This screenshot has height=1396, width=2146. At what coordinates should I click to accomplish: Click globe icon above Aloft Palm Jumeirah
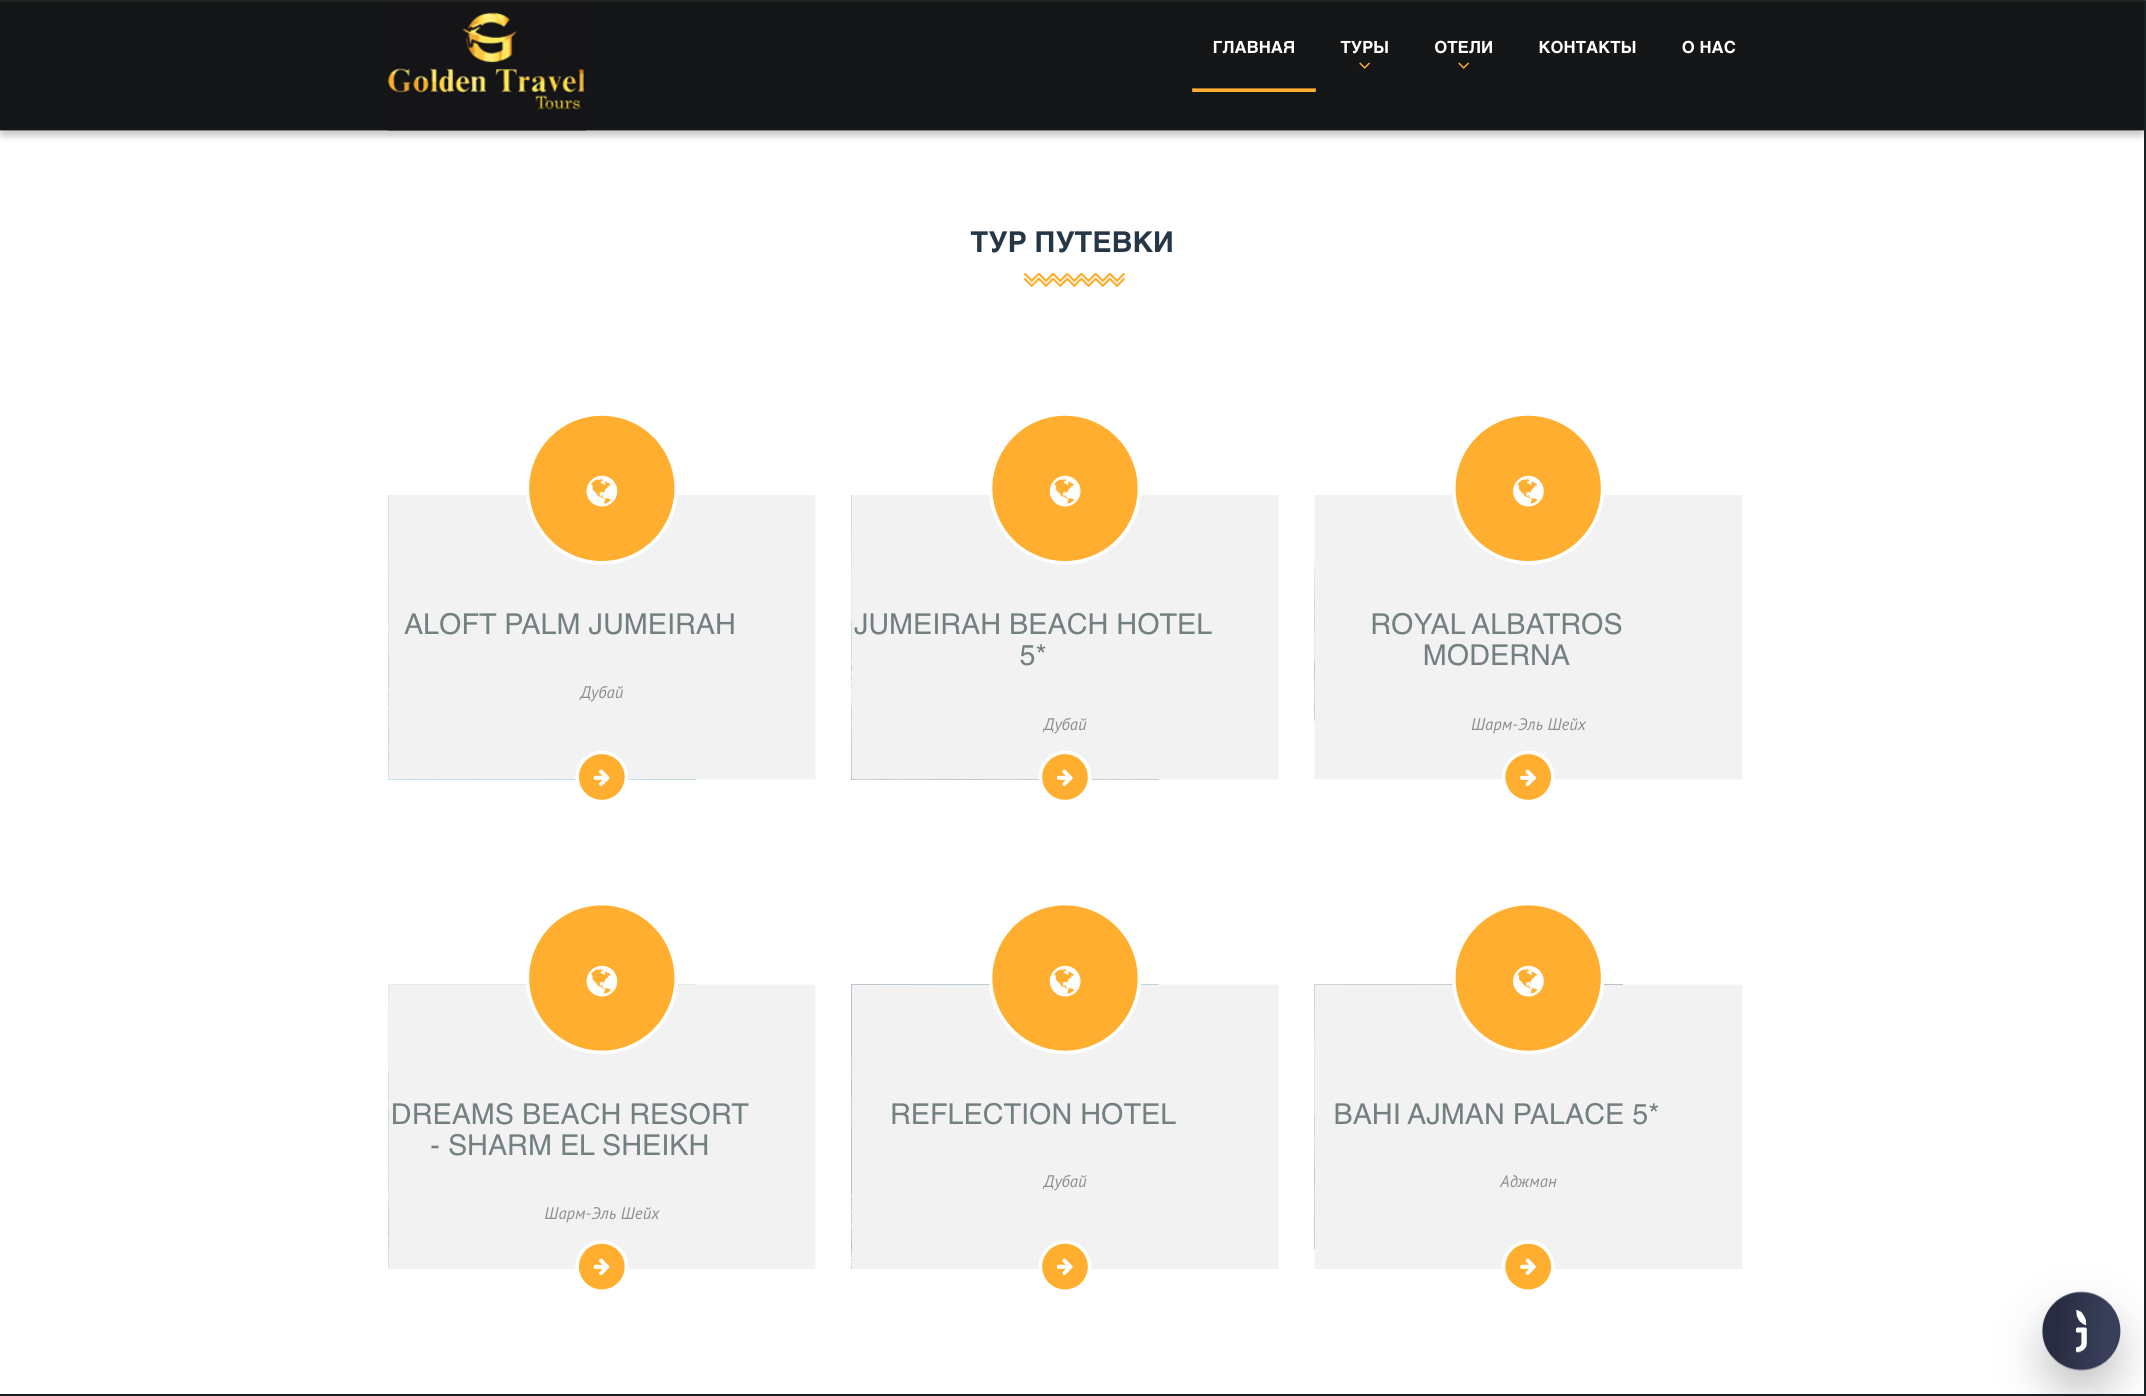point(602,489)
